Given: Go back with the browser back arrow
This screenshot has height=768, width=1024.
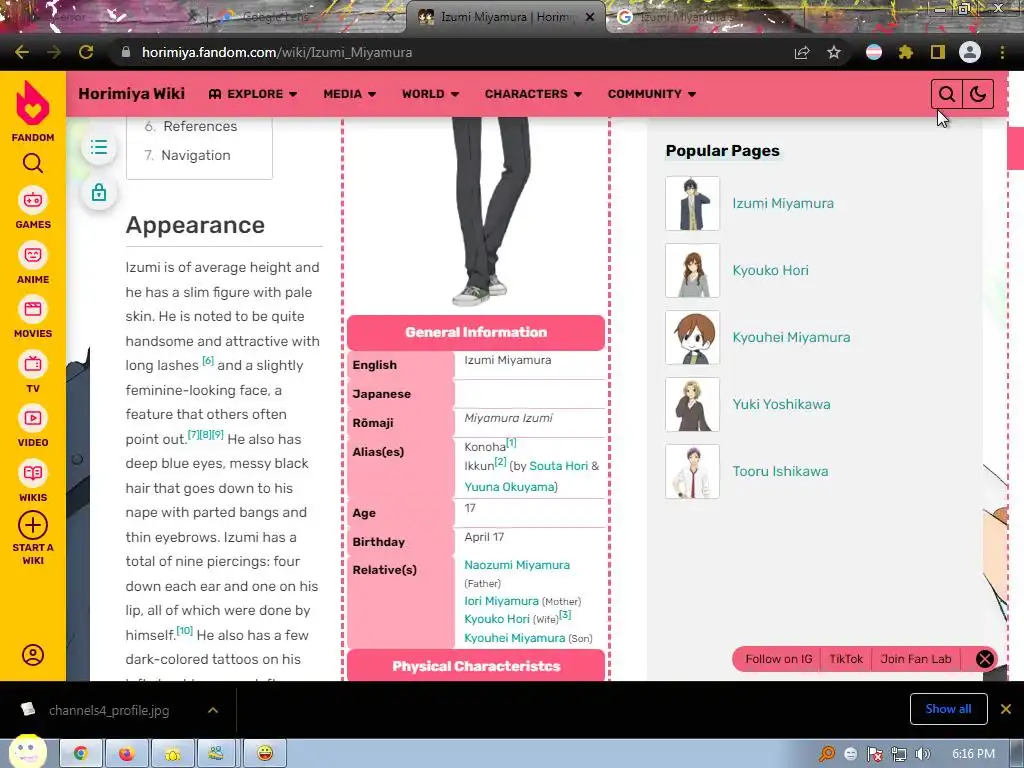Looking at the screenshot, I should pos(22,52).
